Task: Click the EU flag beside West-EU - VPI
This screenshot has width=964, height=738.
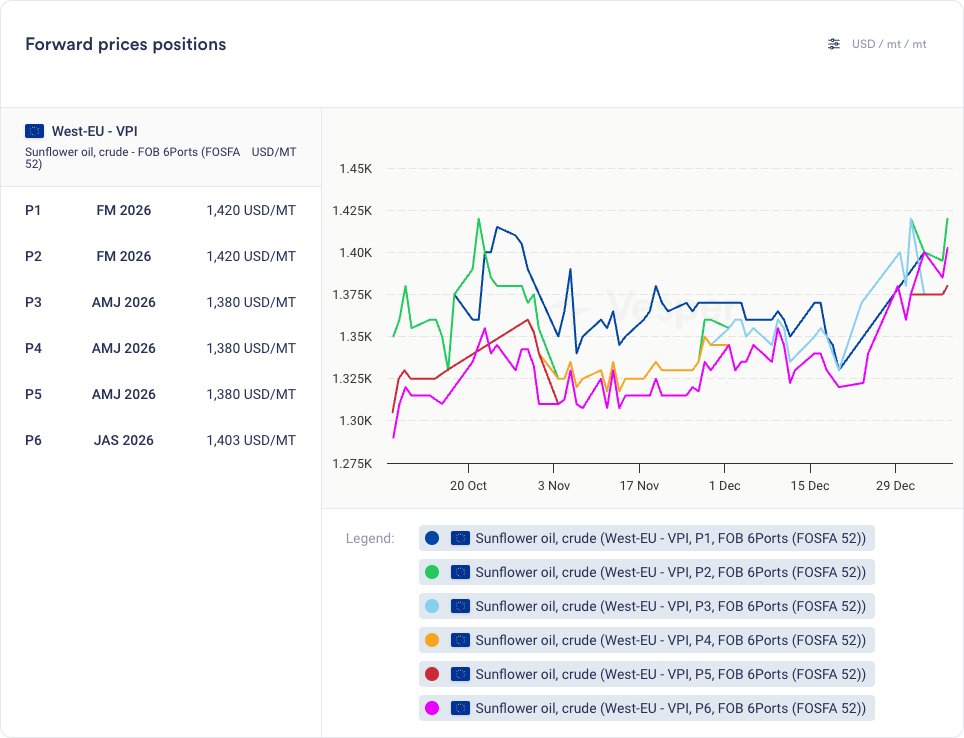Action: coord(35,131)
